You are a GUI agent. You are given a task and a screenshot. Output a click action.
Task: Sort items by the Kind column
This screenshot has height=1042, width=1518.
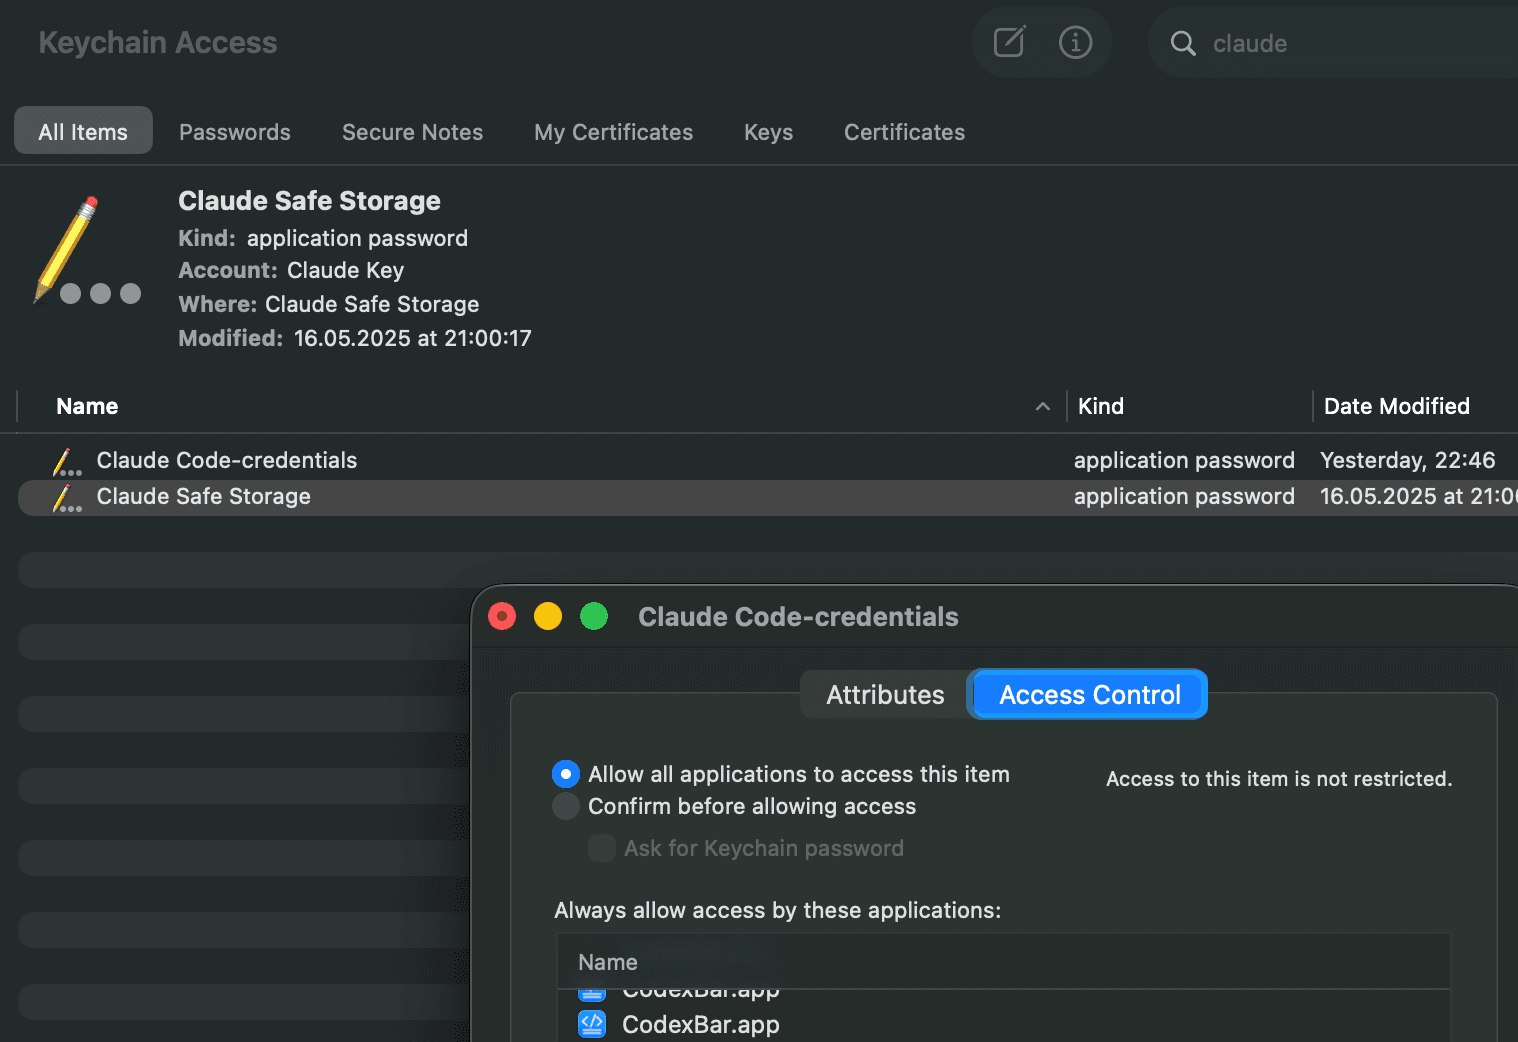(x=1100, y=406)
